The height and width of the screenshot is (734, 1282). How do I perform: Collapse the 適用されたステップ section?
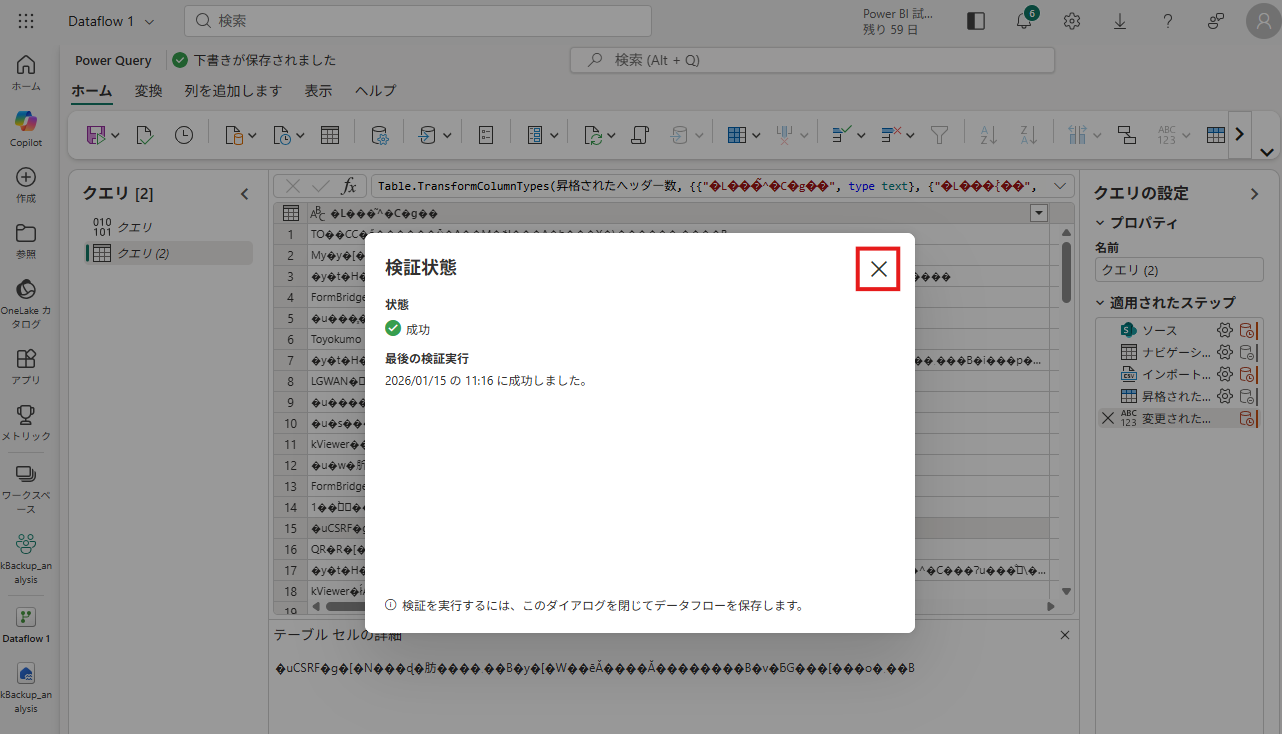click(1101, 302)
